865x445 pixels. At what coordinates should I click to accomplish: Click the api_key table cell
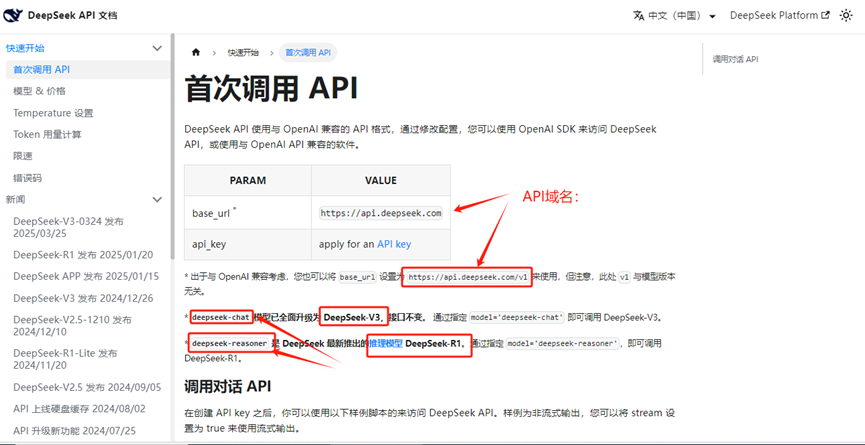(x=248, y=244)
